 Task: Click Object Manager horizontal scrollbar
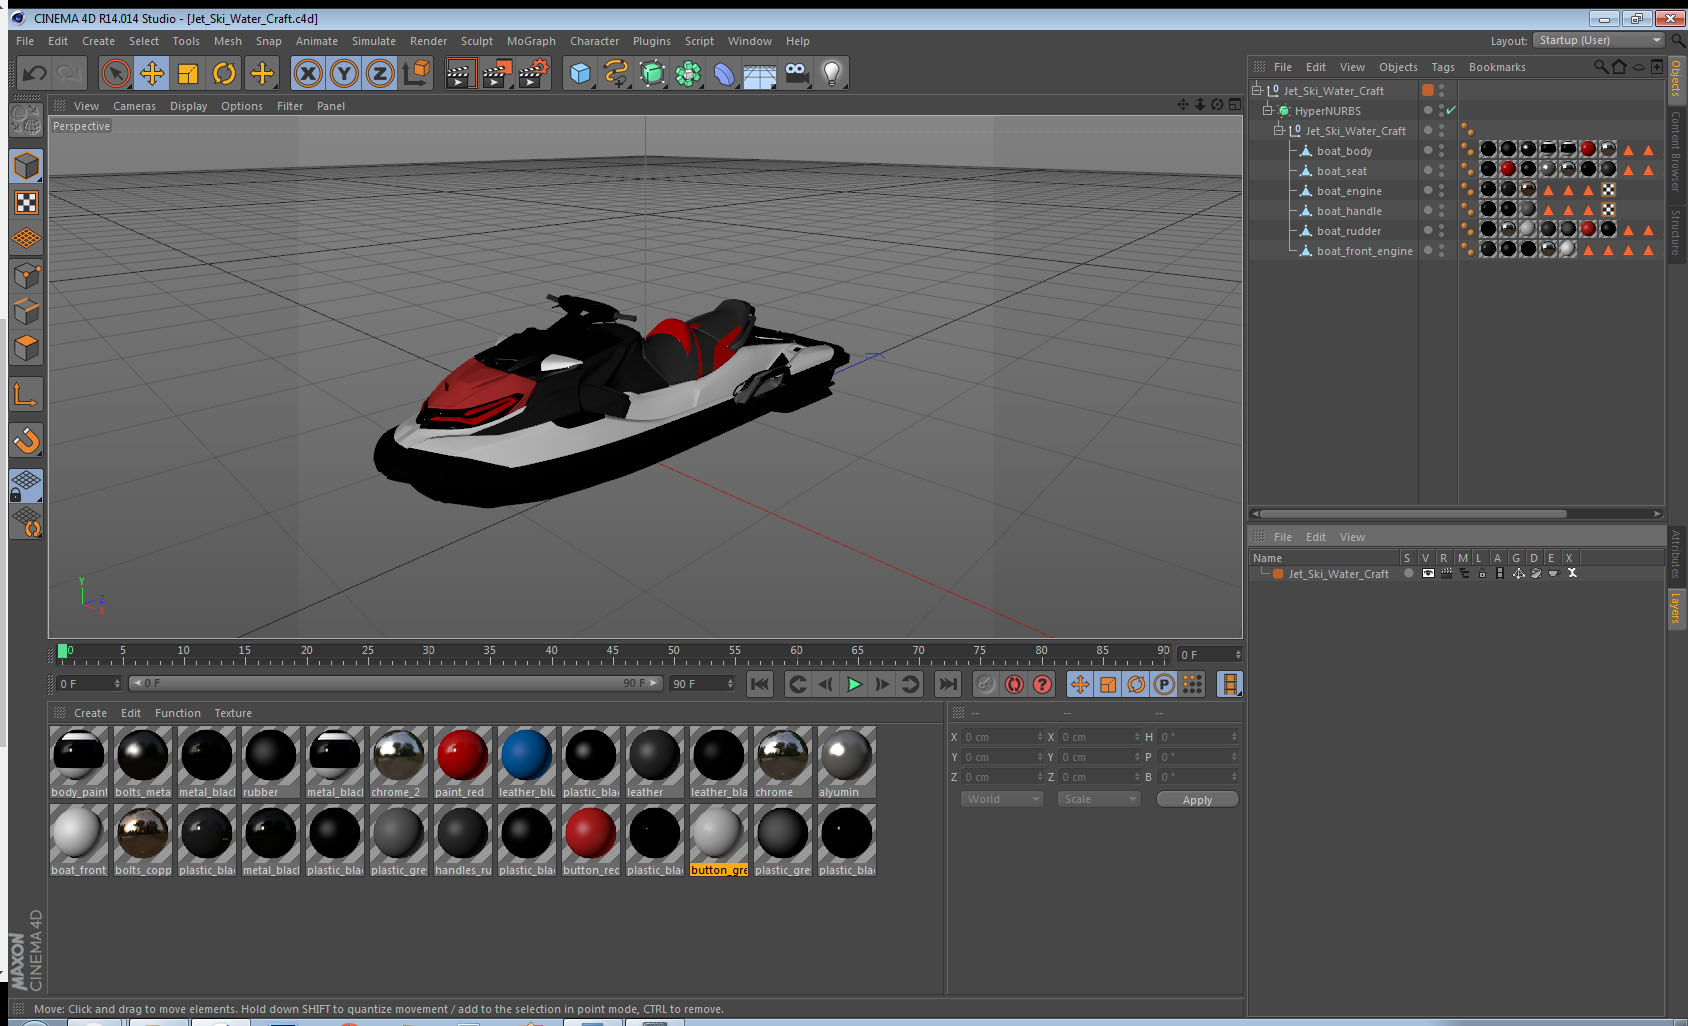[1412, 514]
